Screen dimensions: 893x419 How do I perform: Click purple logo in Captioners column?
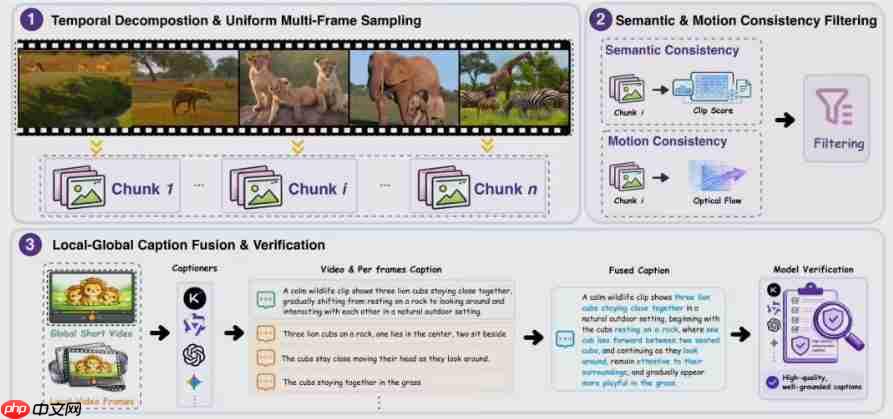(x=195, y=326)
